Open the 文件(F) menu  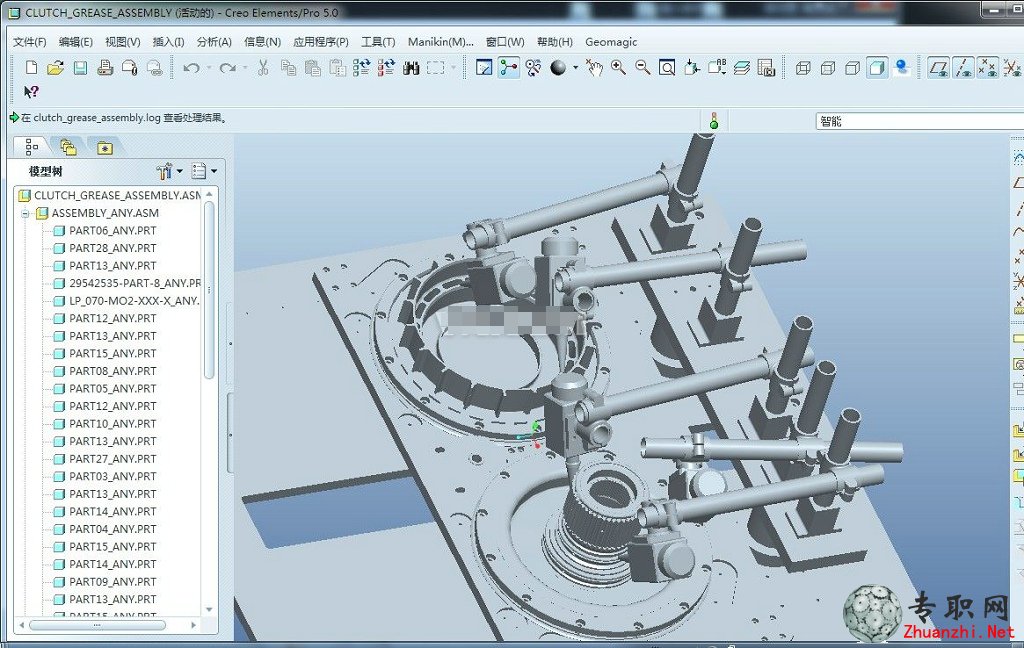coord(29,42)
